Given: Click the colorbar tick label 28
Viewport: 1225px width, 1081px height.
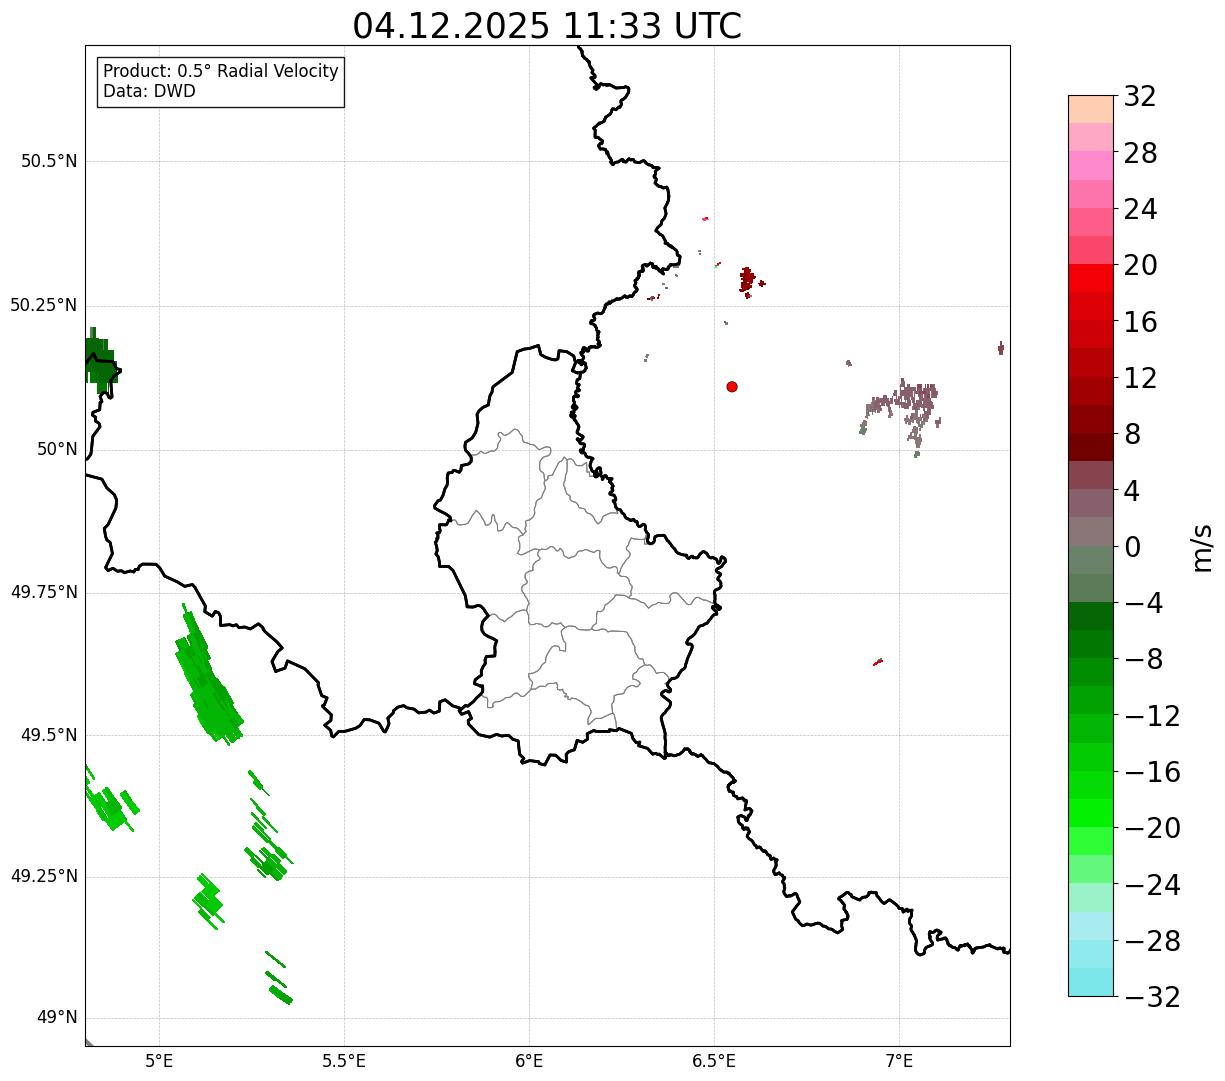Looking at the screenshot, I should click(1140, 153).
